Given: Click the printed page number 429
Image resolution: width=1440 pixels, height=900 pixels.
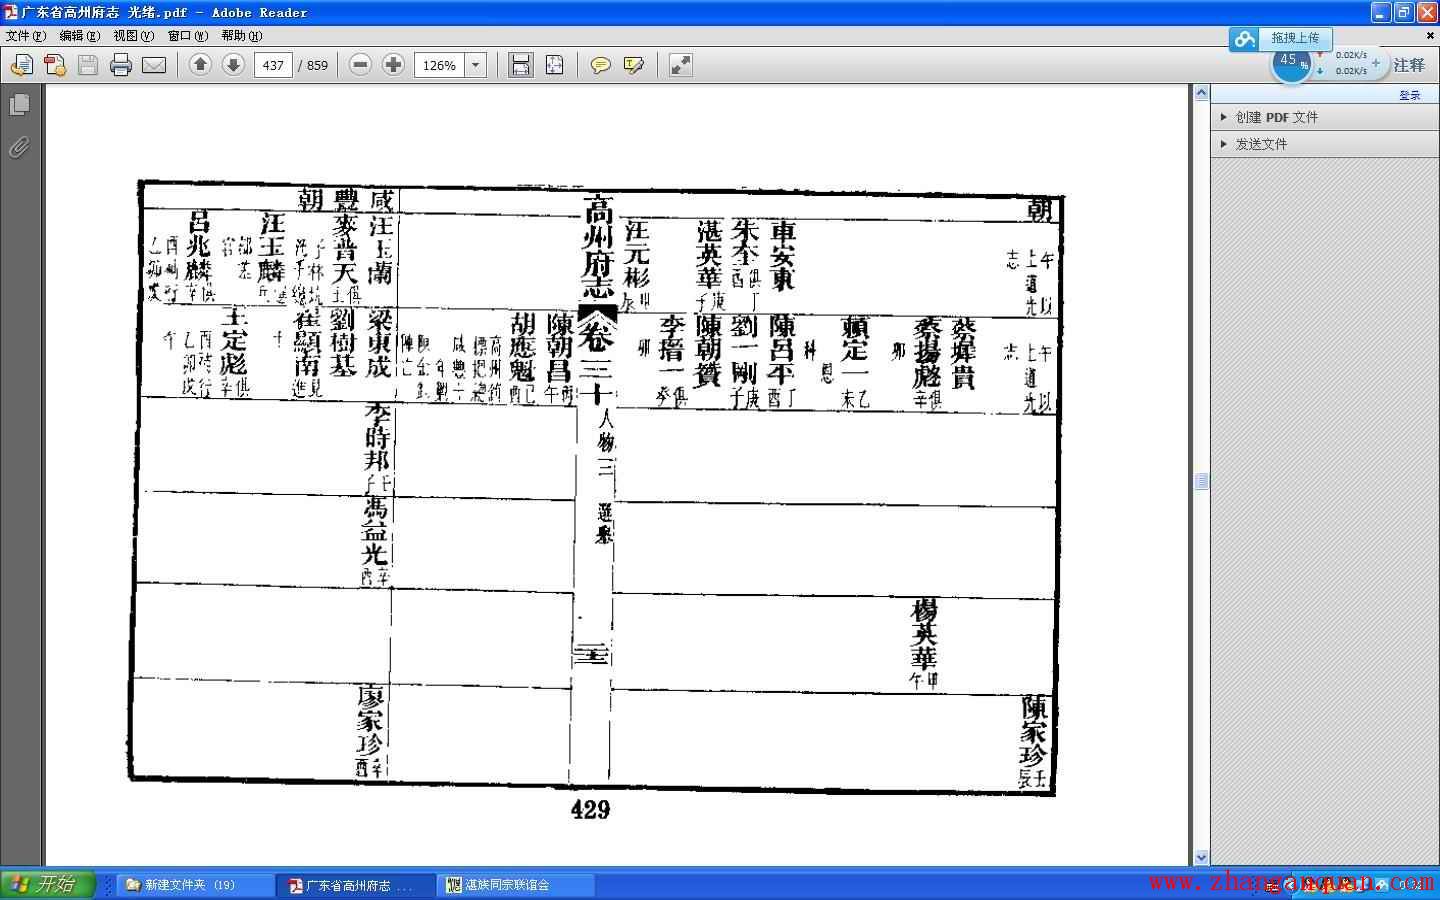Looking at the screenshot, I should [x=590, y=810].
